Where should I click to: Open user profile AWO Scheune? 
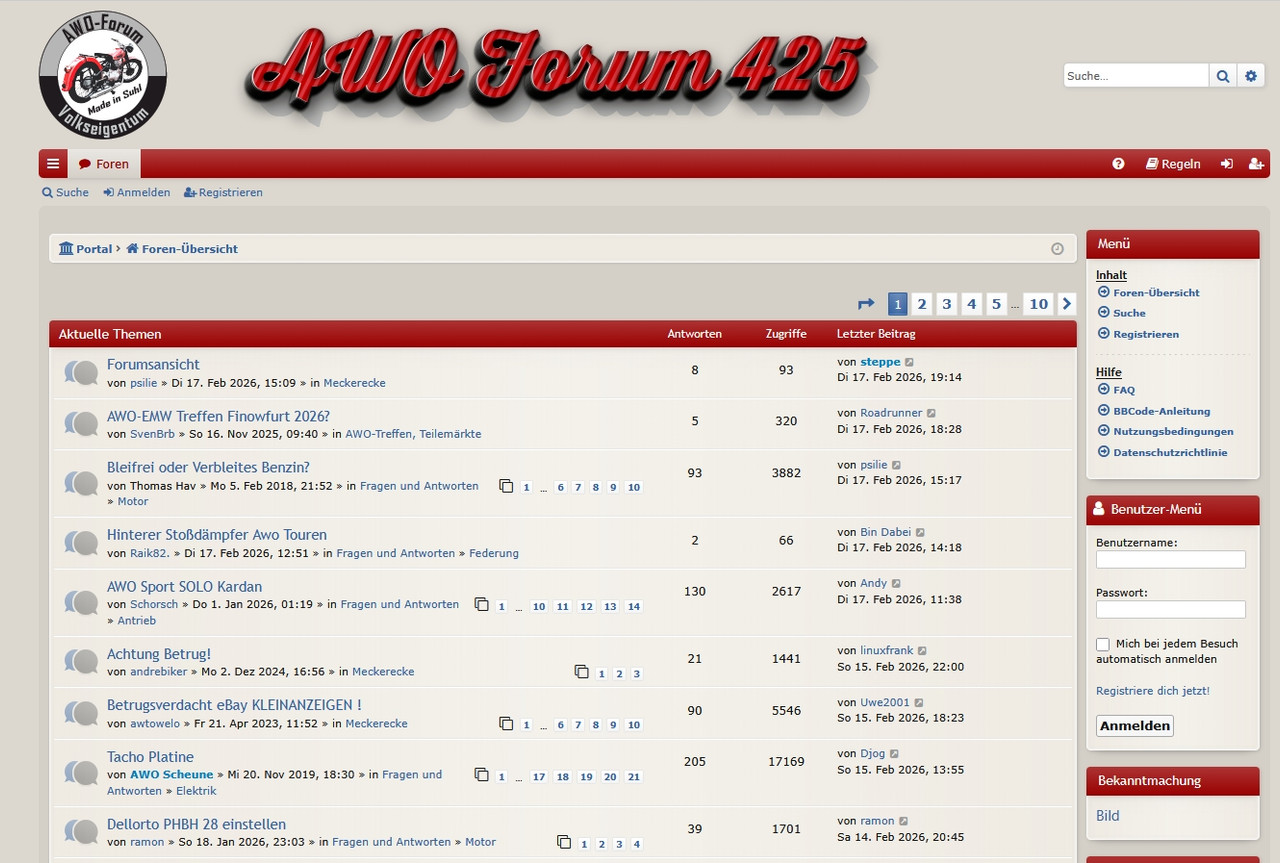tap(172, 775)
